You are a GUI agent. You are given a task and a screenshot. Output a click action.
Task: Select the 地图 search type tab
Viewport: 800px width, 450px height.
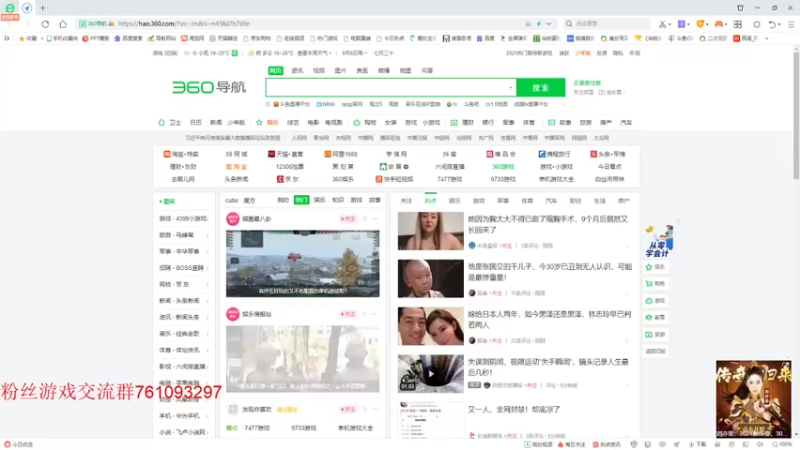[405, 70]
